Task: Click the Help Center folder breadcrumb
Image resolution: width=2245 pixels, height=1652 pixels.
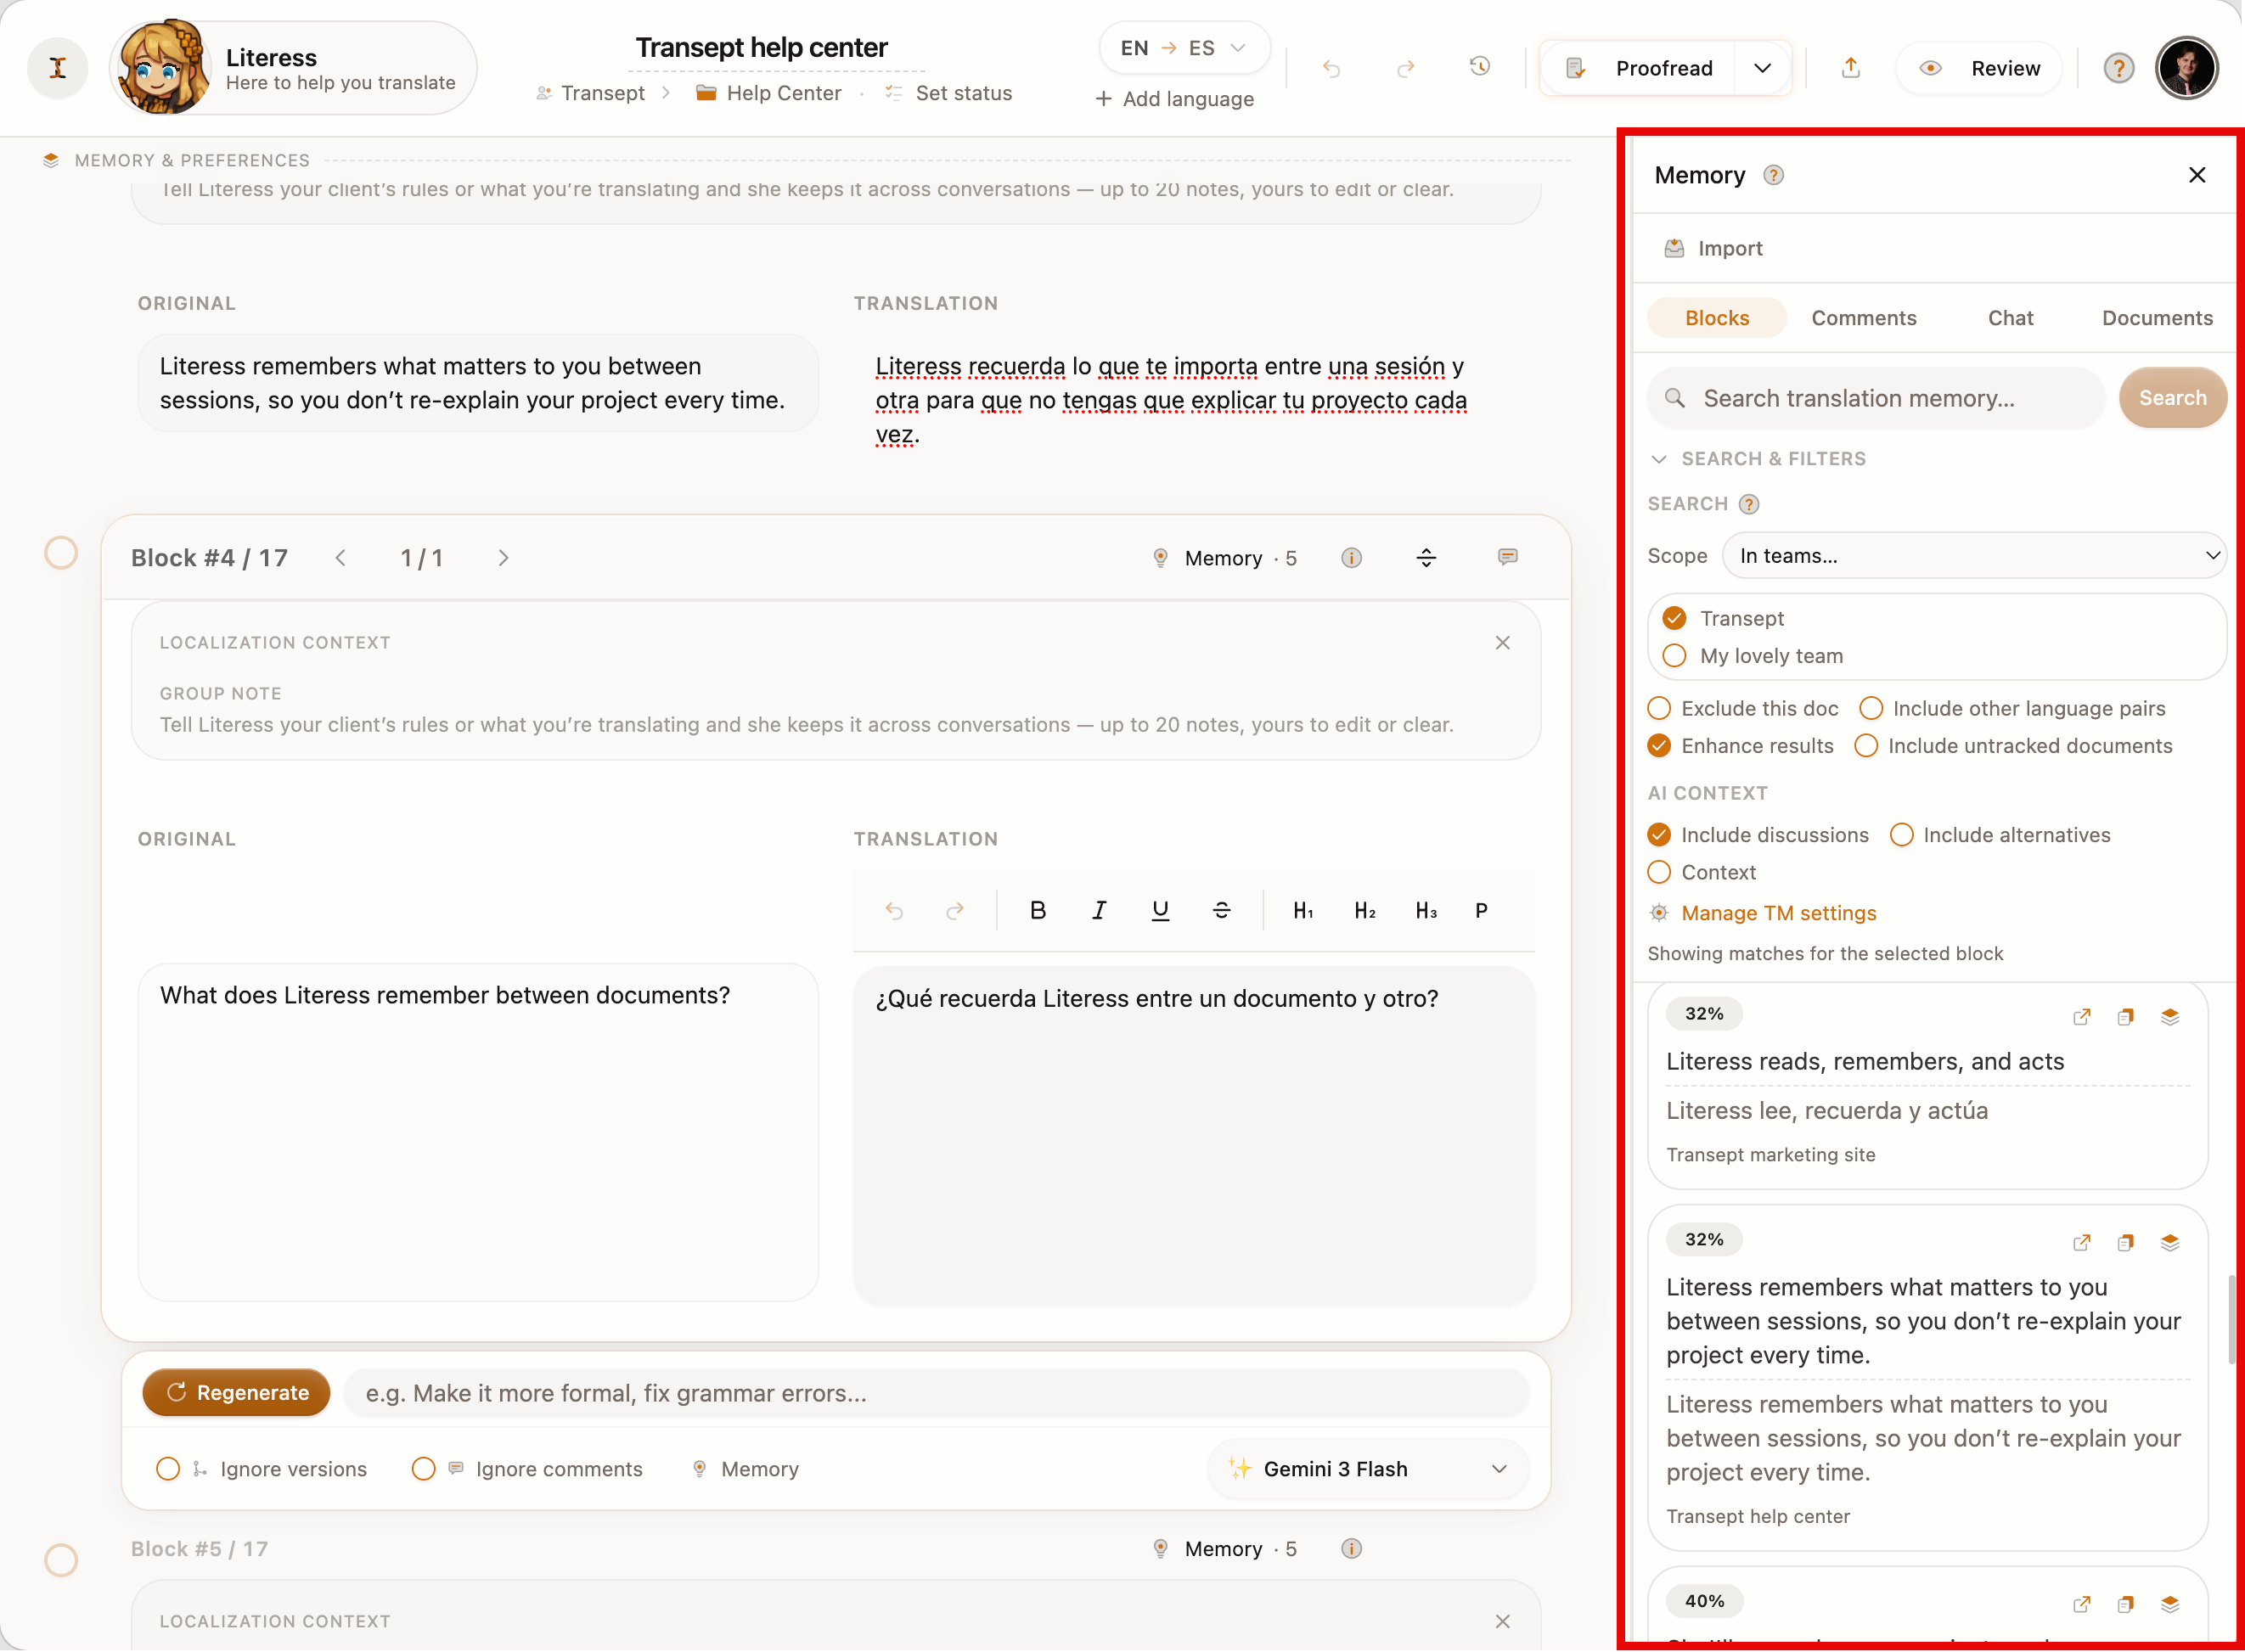Action: click(x=769, y=93)
